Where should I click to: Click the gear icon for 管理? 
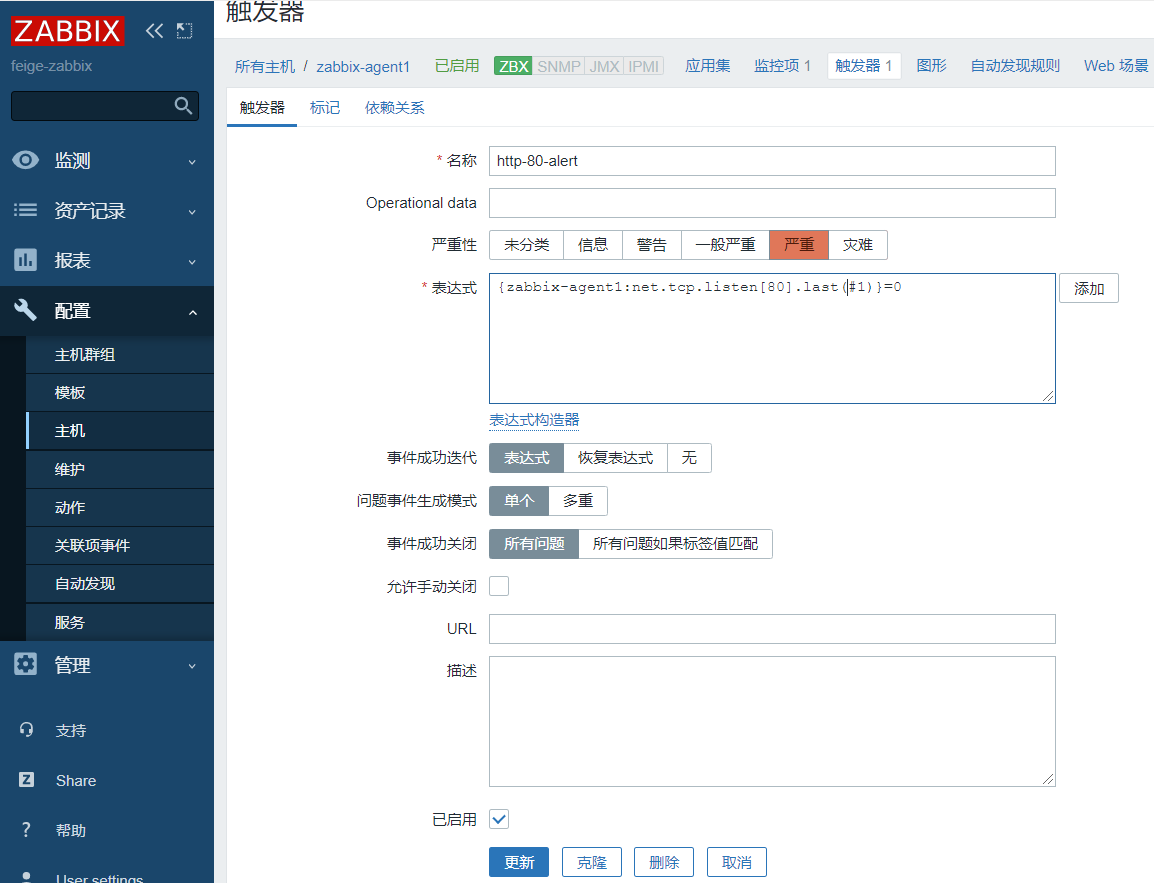[x=26, y=664]
